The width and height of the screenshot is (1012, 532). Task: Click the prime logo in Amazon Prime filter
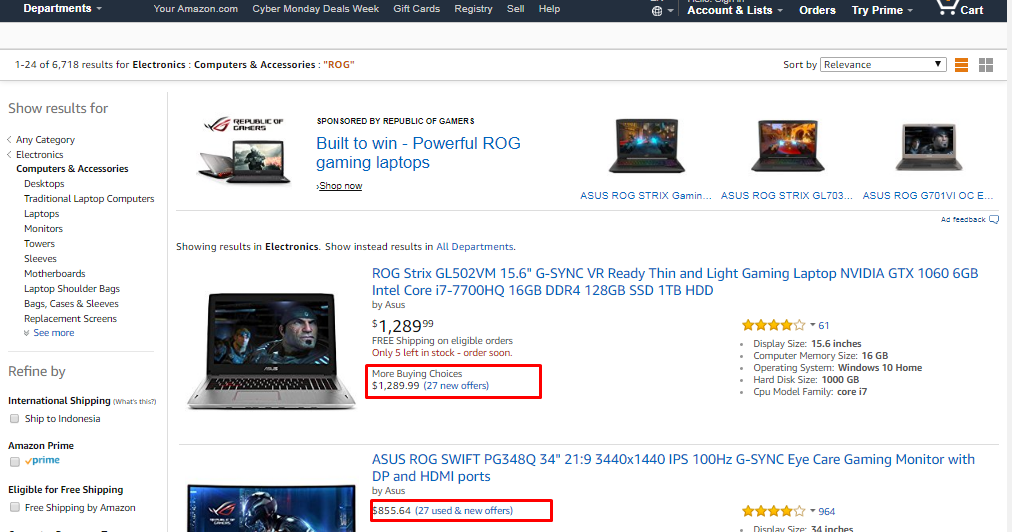pyautogui.click(x=42, y=460)
